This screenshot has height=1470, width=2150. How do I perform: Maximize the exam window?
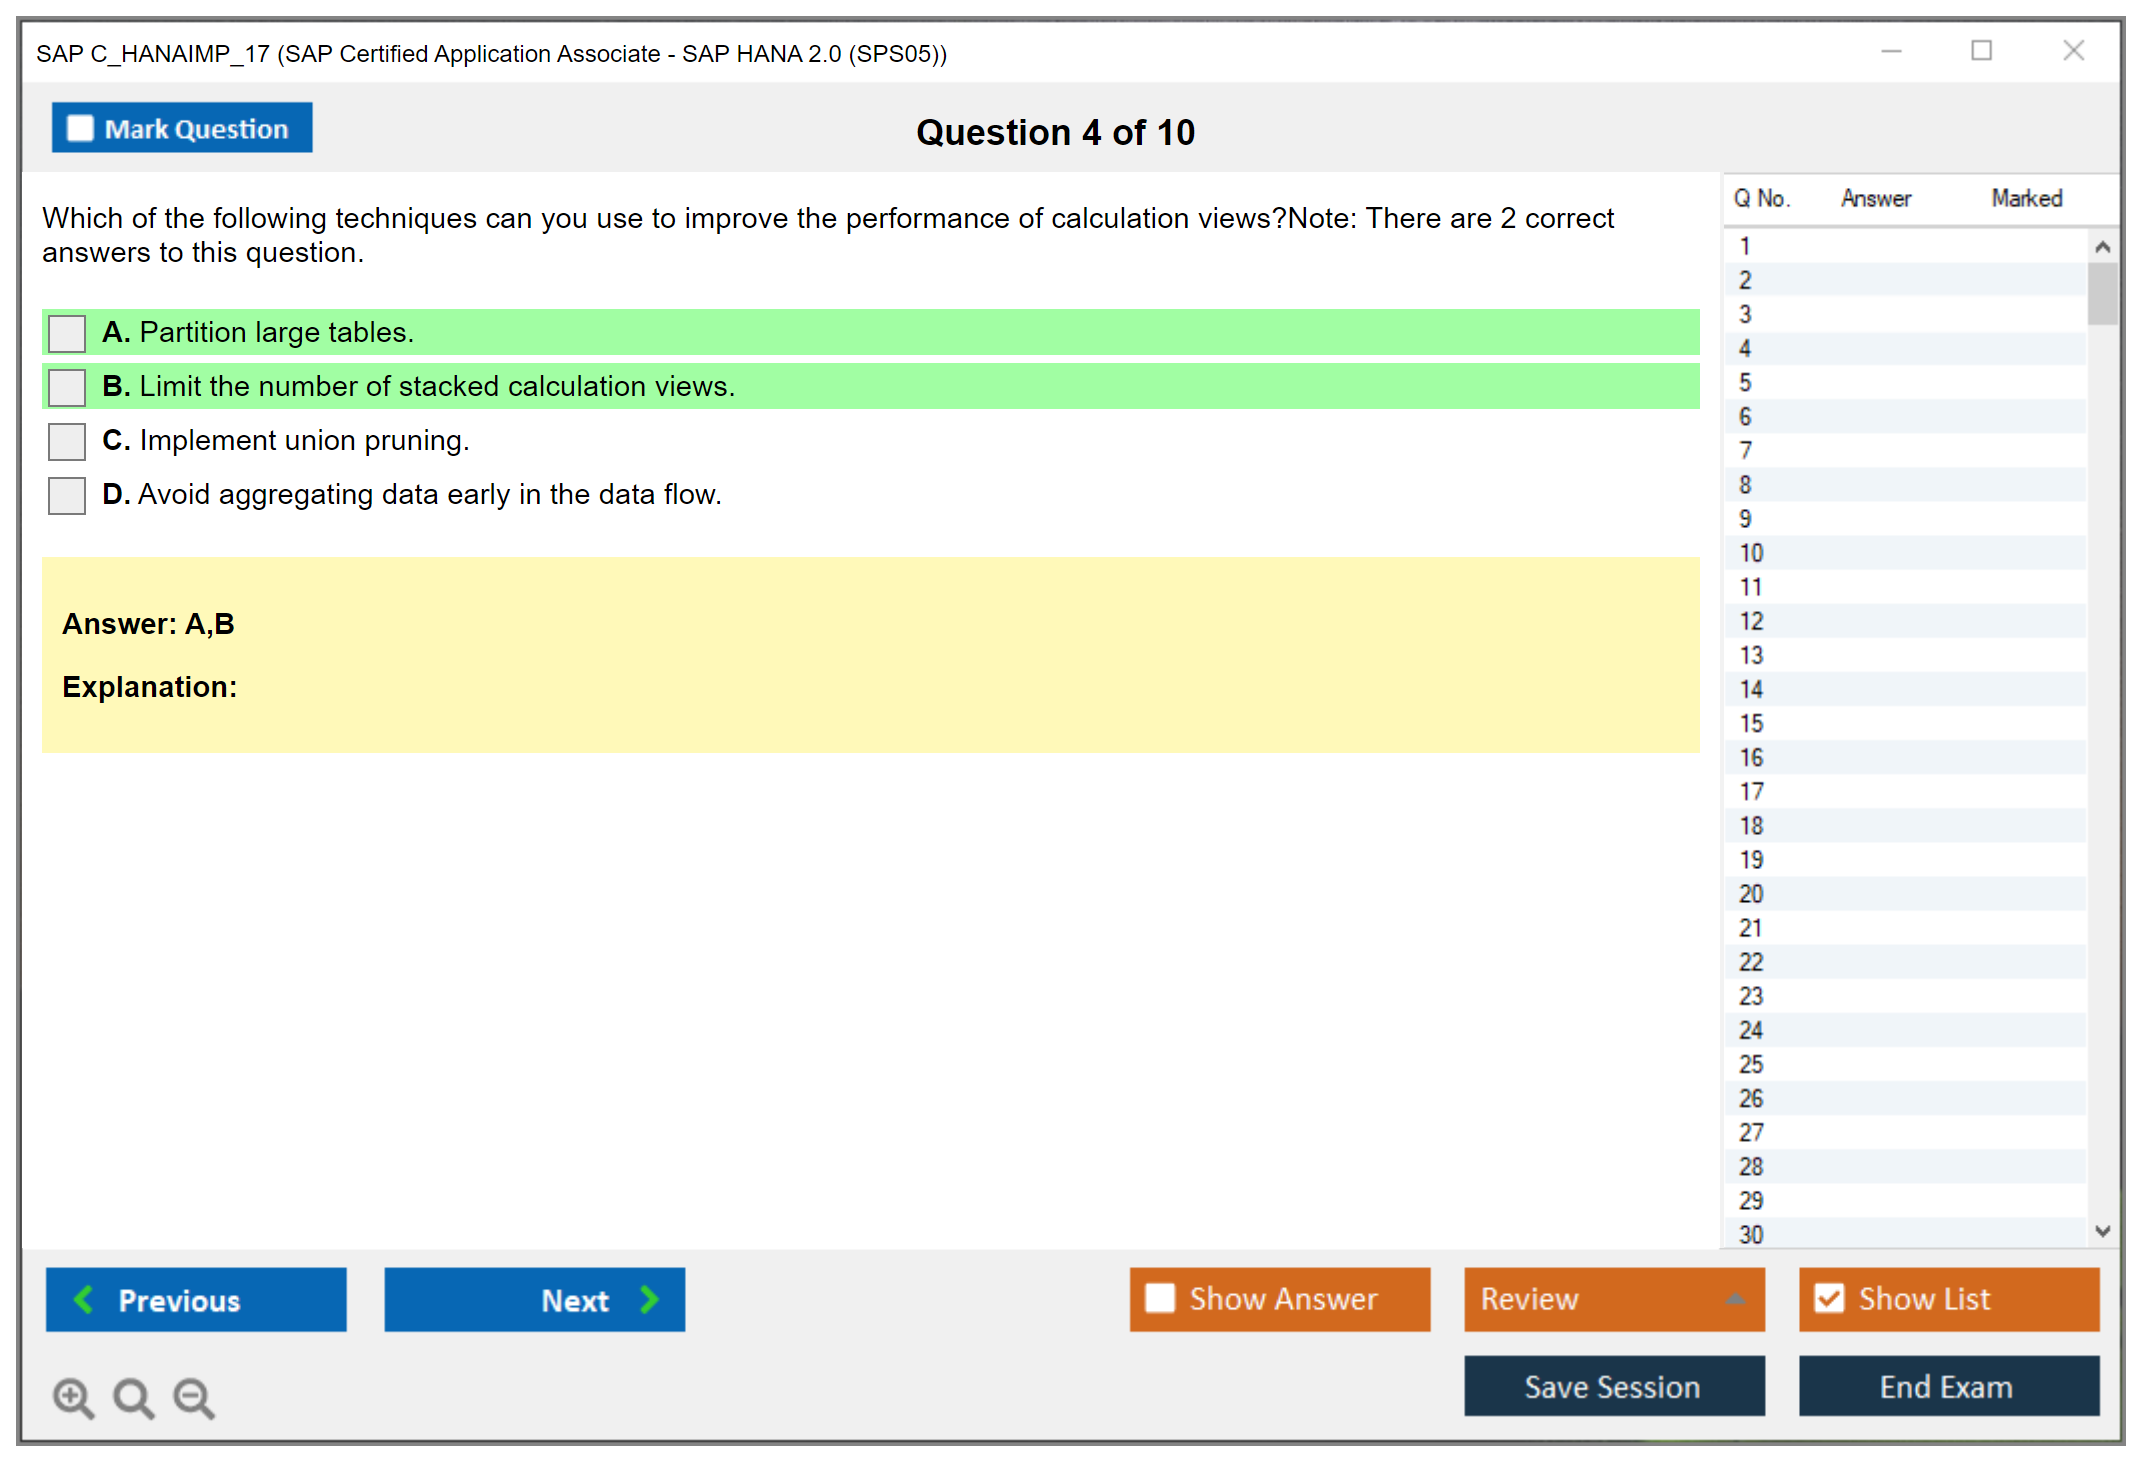[x=1980, y=51]
